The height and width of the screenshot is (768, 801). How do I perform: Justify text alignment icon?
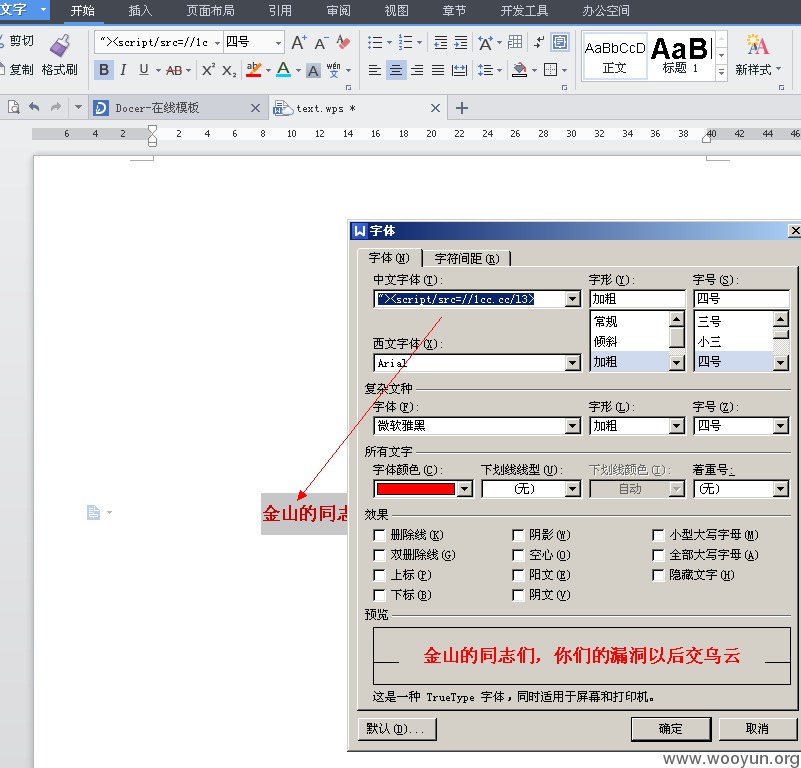pyautogui.click(x=438, y=70)
